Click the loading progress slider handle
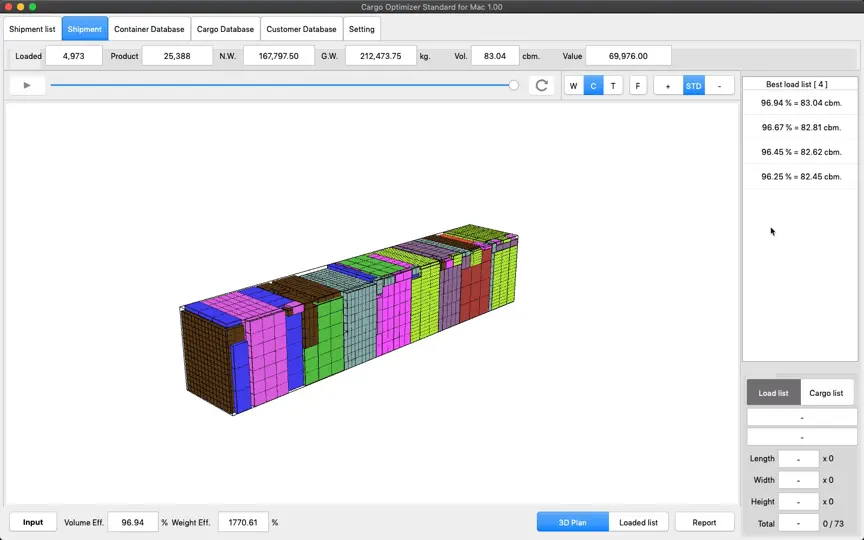The image size is (864, 540). click(x=514, y=85)
